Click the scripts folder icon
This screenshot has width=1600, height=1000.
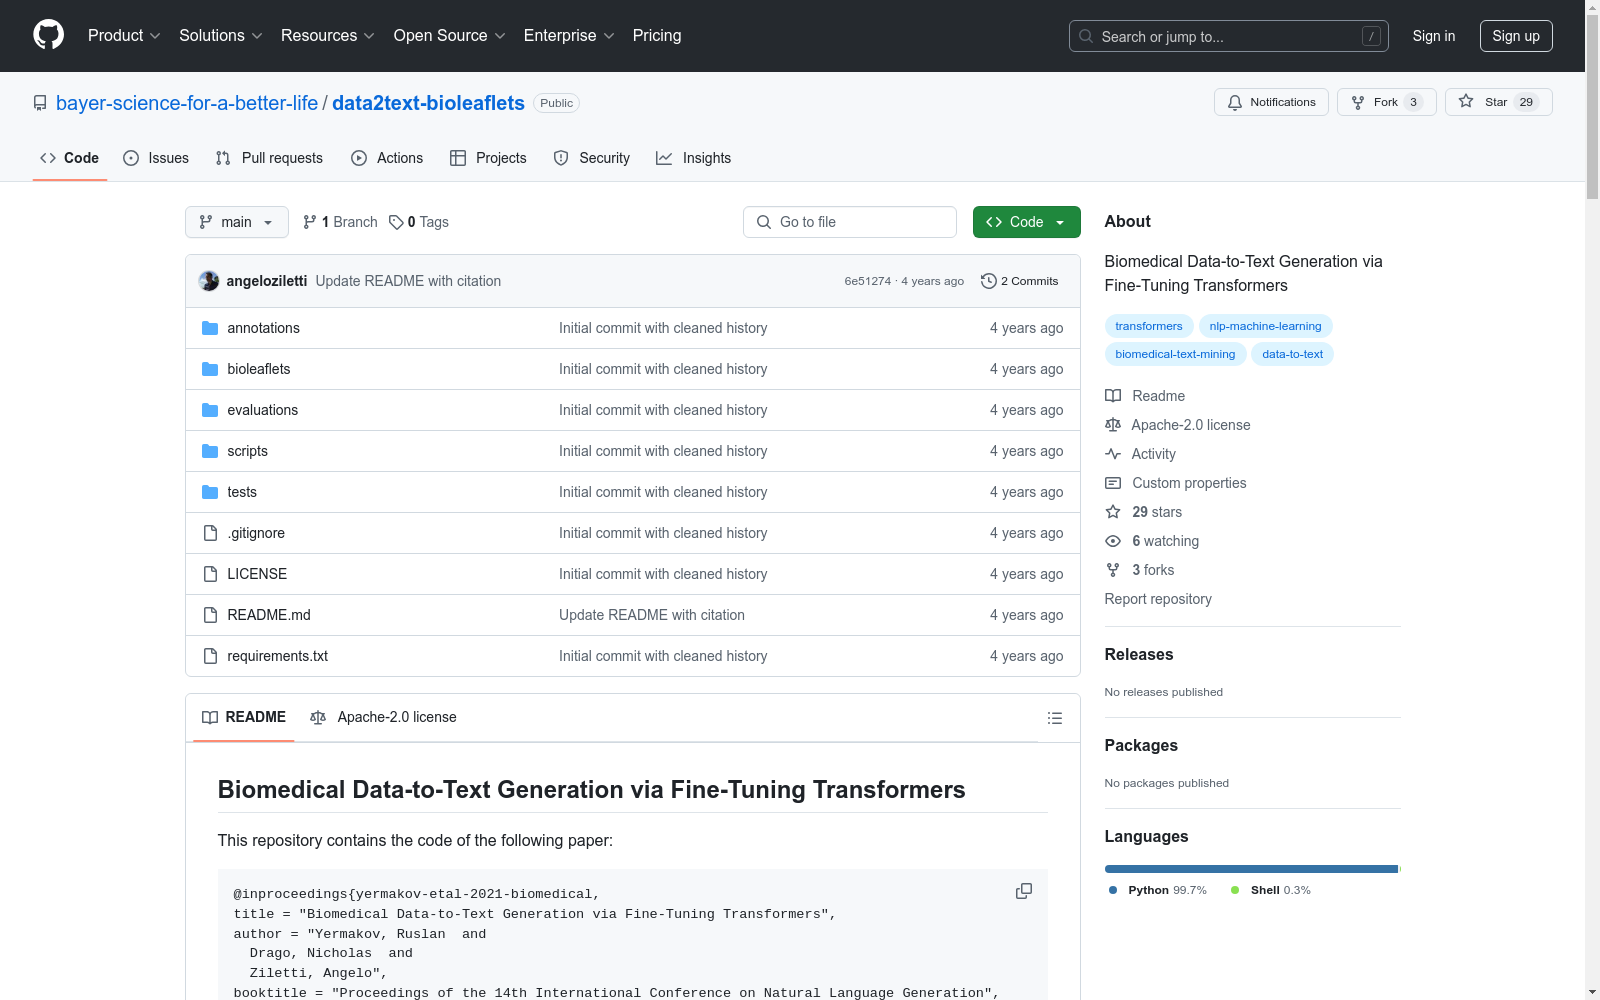coord(210,451)
